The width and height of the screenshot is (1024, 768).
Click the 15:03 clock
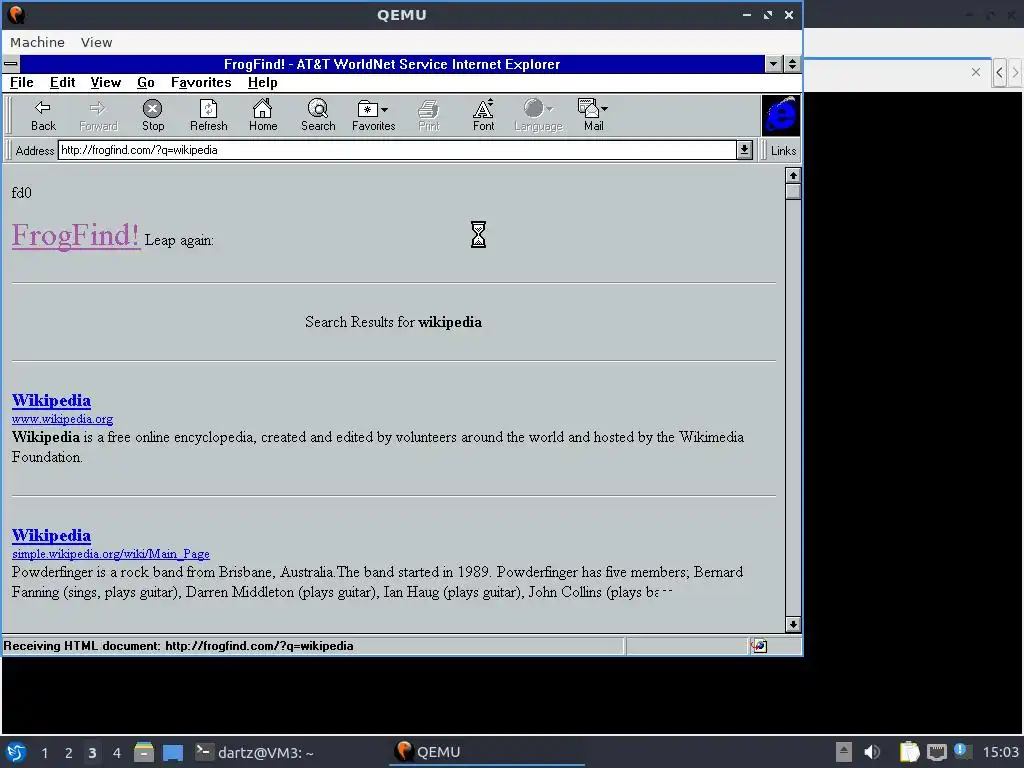pyautogui.click(x=1000, y=752)
